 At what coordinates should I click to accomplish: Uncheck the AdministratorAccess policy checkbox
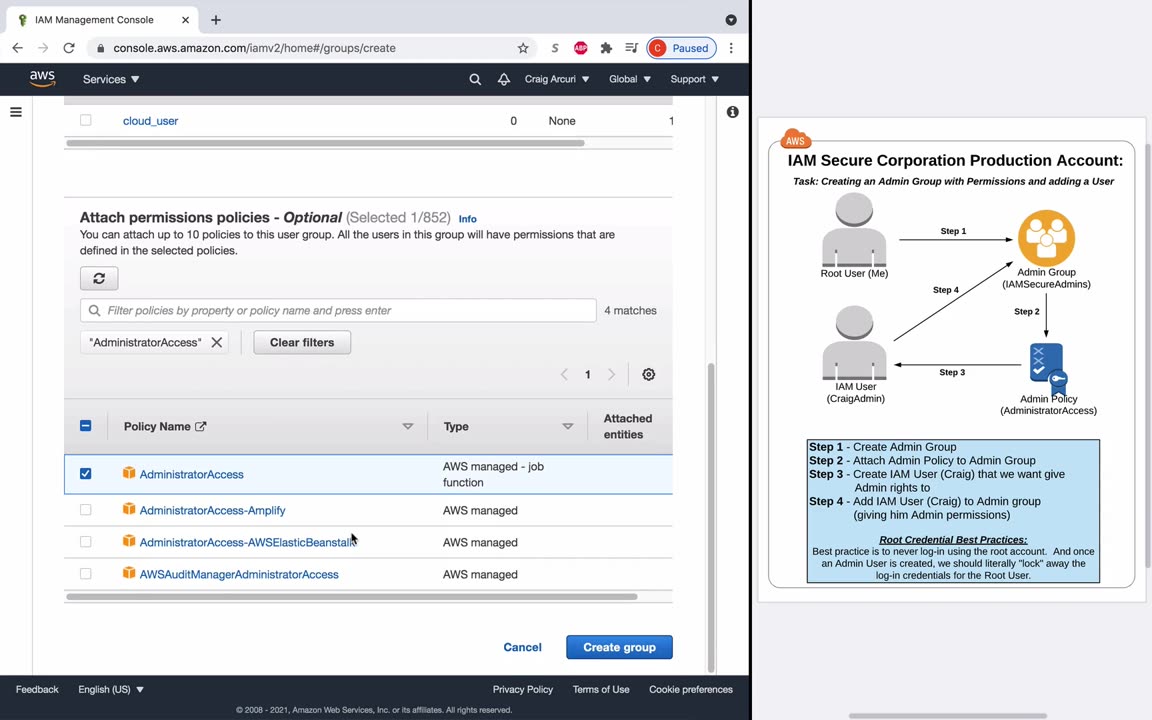[85, 473]
